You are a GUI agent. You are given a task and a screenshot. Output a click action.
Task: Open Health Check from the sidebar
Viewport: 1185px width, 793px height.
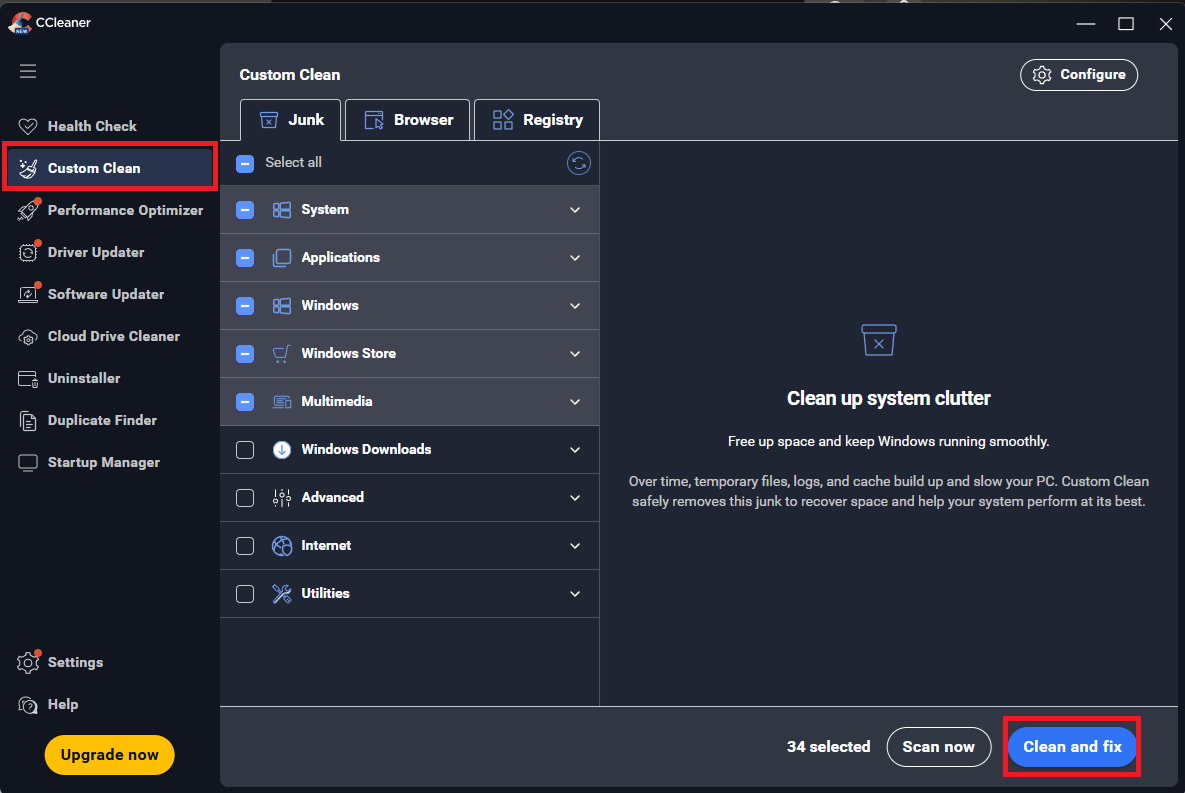110,126
